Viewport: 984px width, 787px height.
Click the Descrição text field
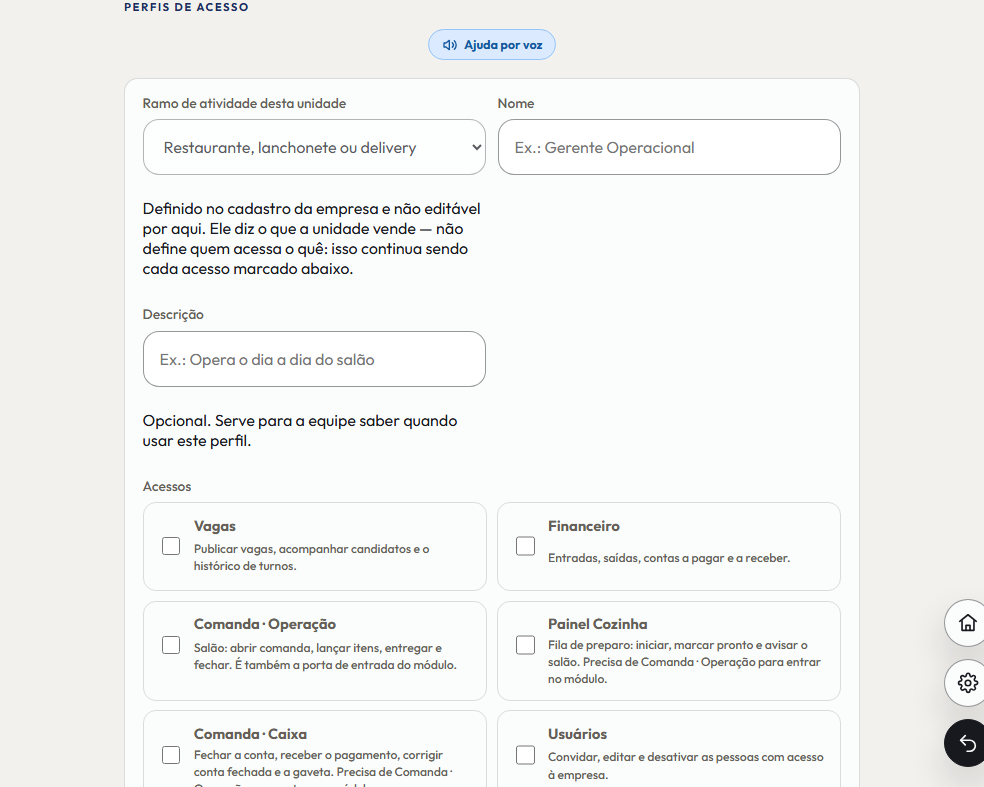pyautogui.click(x=314, y=360)
